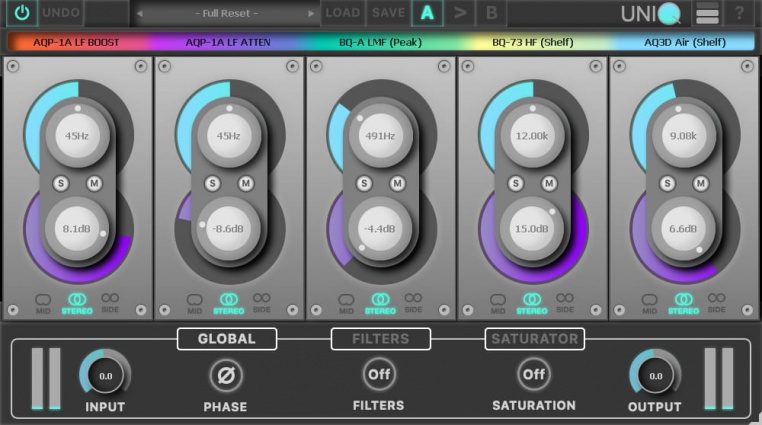Select Stereo mode on second band
This screenshot has height=425, width=762.
click(x=229, y=302)
